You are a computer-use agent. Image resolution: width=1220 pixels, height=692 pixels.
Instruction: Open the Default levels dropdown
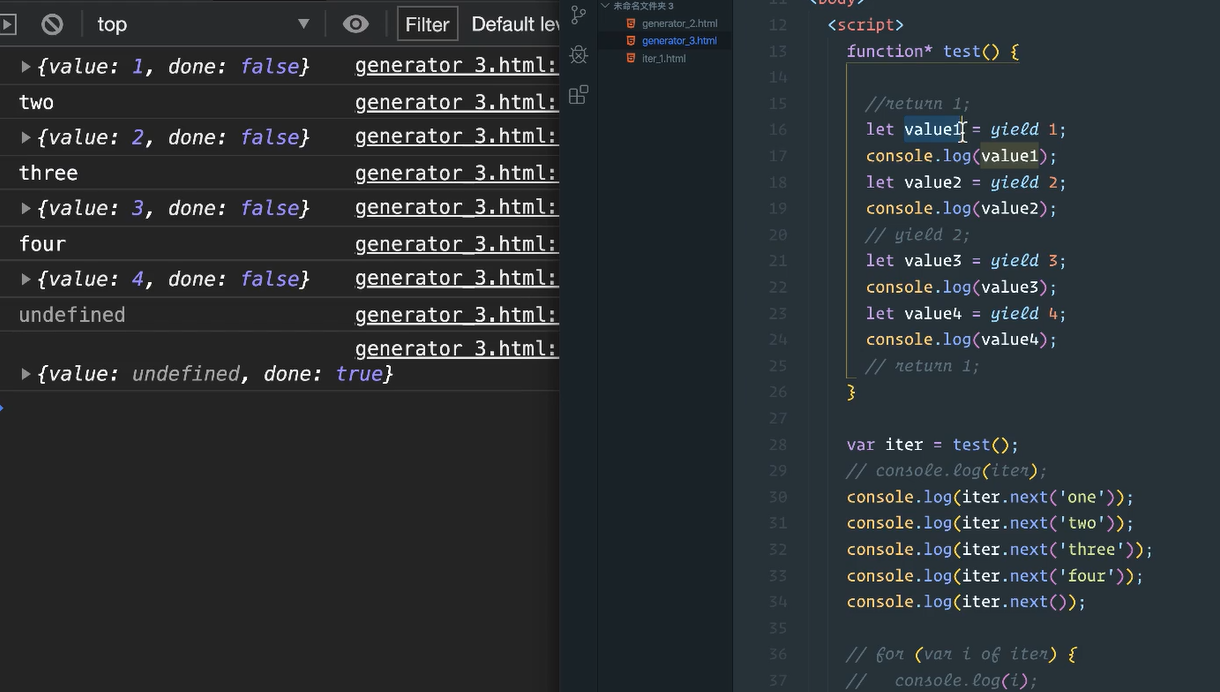pos(514,24)
